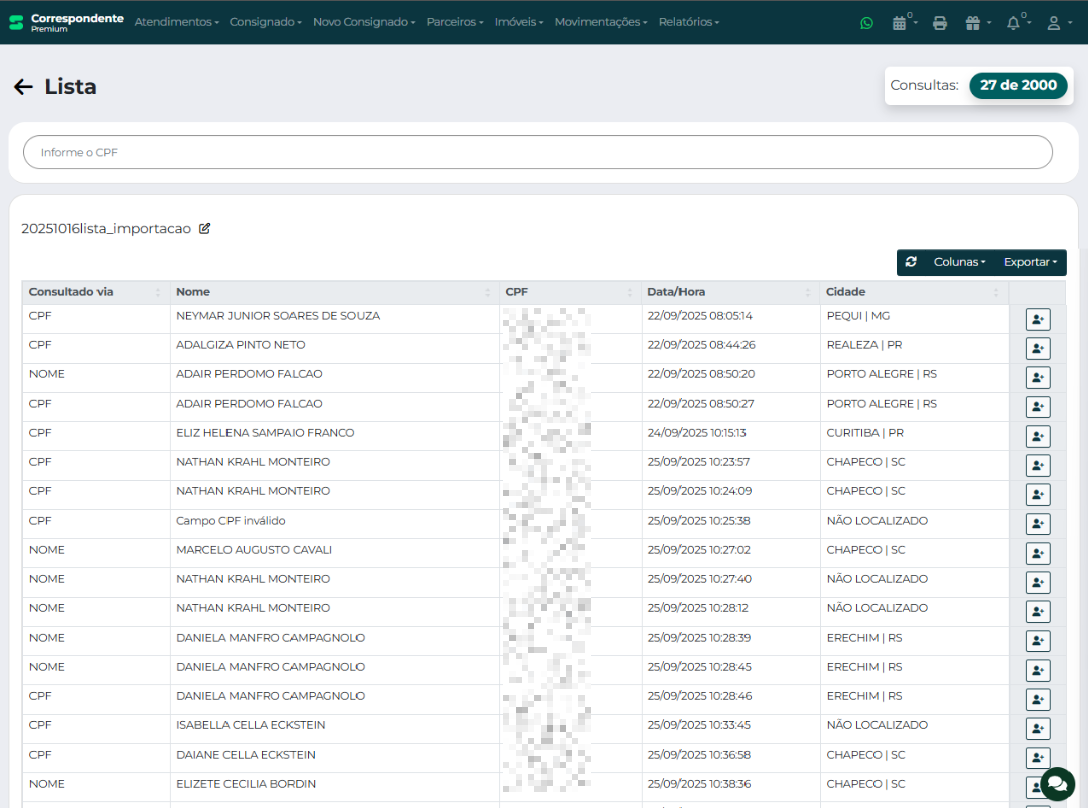The width and height of the screenshot is (1088, 808).
Task: Refresh the table with the reload icon
Action: (x=911, y=262)
